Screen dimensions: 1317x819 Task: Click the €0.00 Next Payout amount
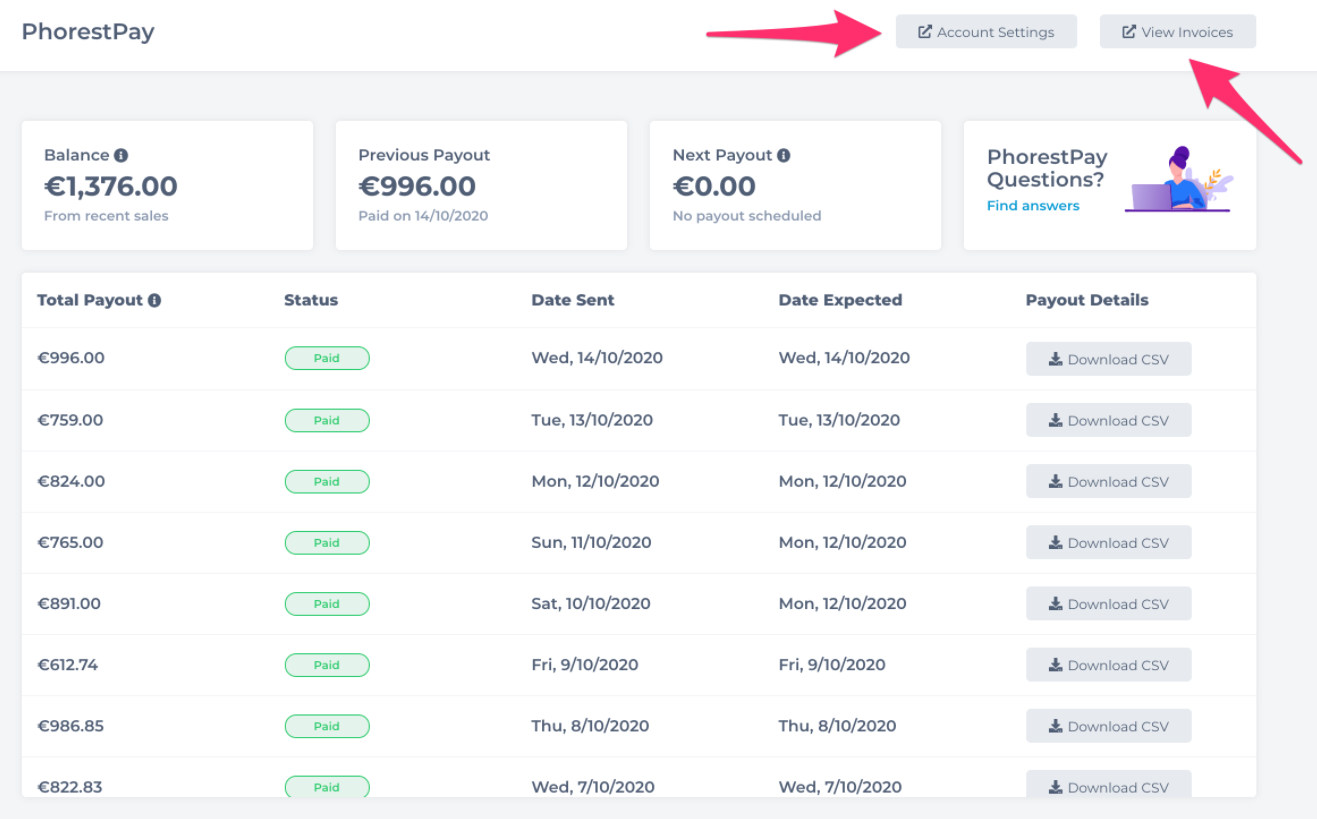(714, 186)
